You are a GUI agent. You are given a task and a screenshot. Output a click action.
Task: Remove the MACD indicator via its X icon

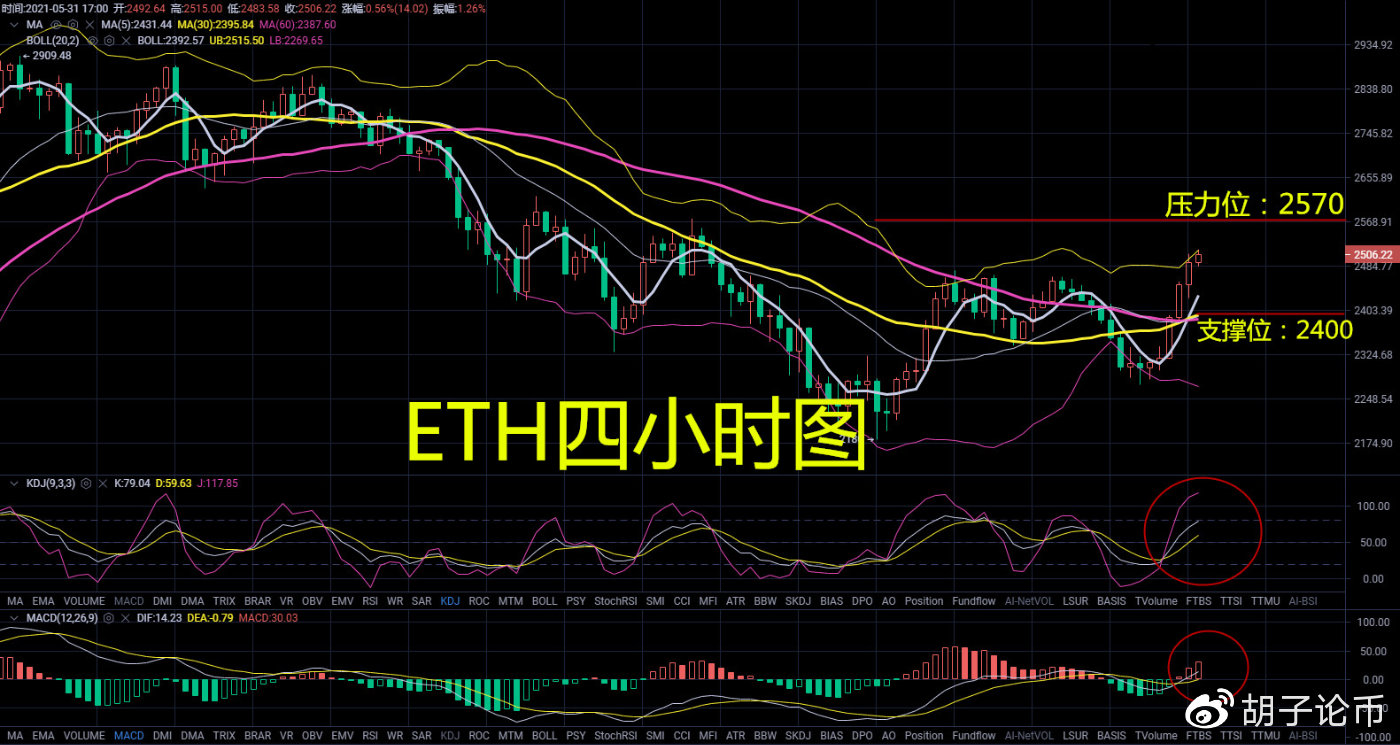coord(125,619)
